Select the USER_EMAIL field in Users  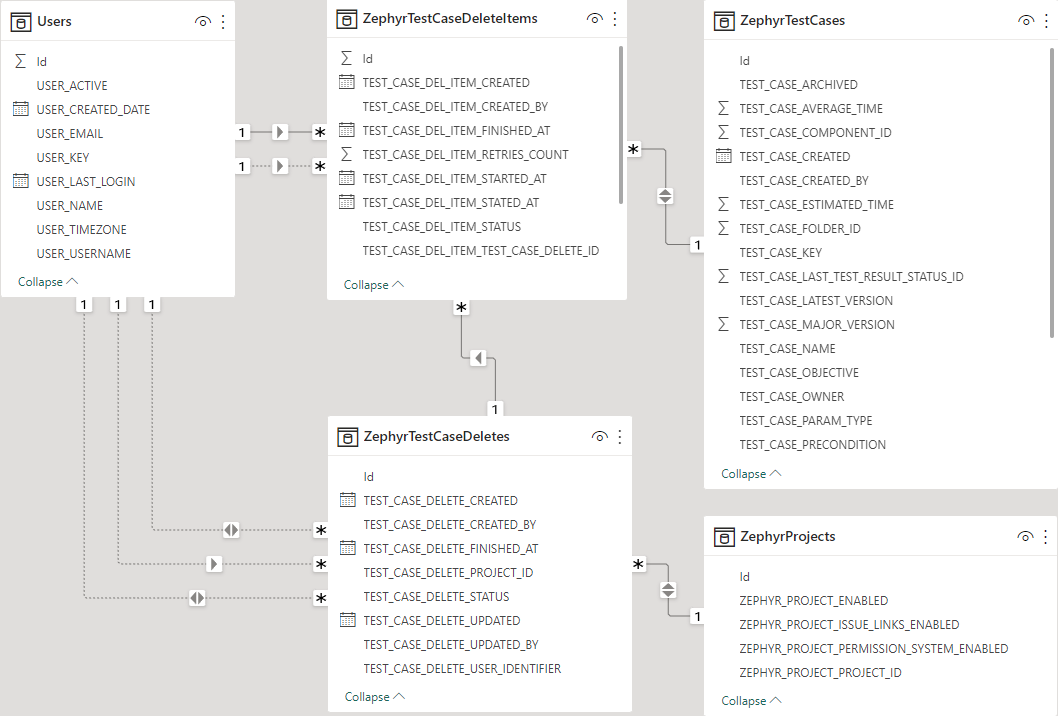[70, 133]
